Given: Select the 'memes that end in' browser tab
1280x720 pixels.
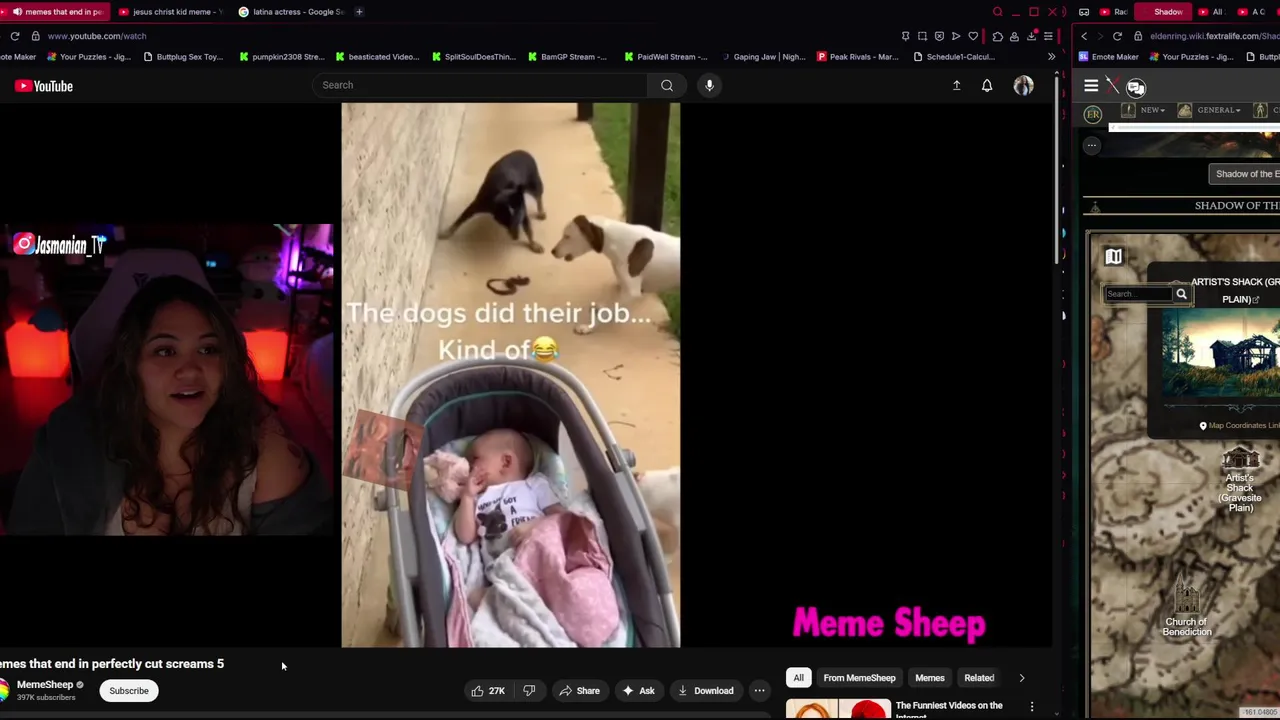Looking at the screenshot, I should 57,12.
